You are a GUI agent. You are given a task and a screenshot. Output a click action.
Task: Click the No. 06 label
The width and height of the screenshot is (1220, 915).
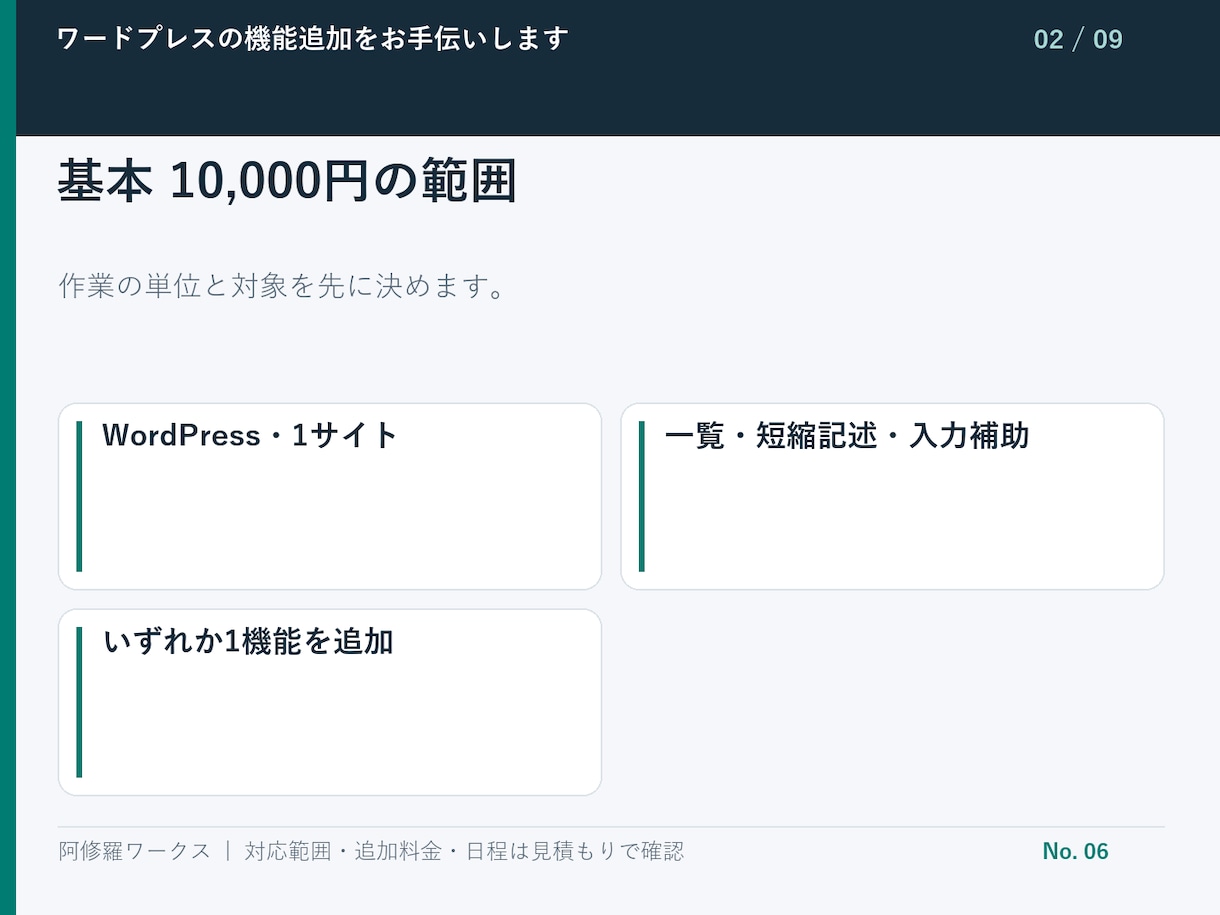point(1075,851)
